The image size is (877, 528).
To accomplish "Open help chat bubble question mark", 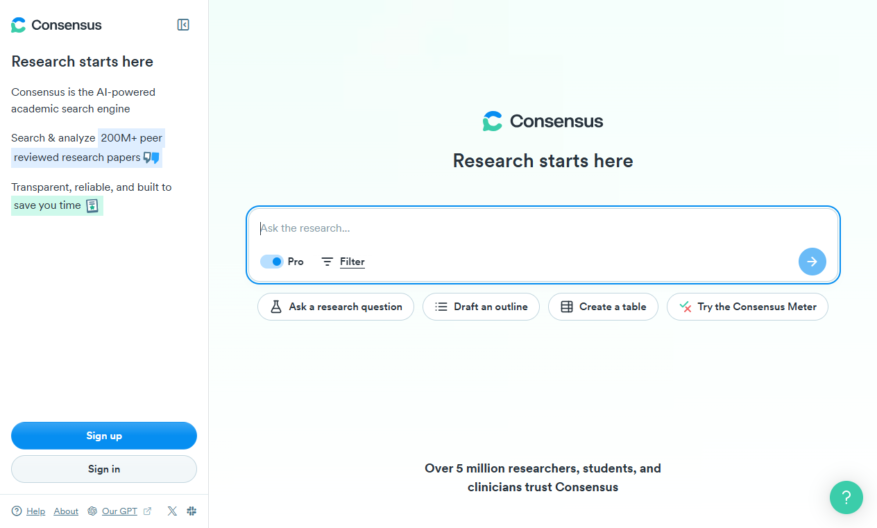I will click(846, 497).
